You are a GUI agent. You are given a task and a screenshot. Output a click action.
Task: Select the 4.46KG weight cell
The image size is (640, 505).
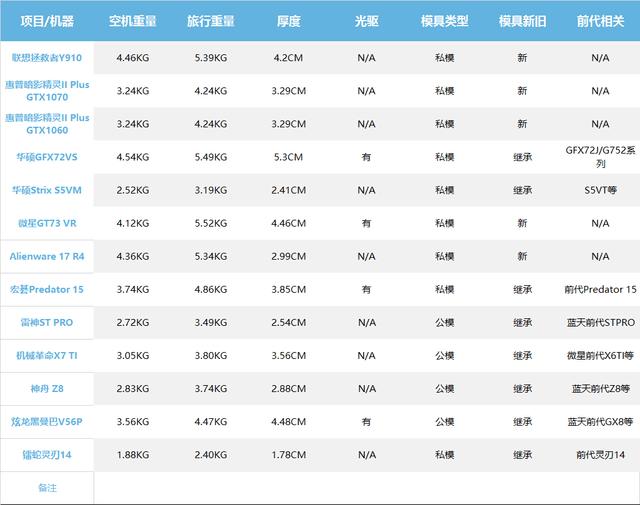133,58
